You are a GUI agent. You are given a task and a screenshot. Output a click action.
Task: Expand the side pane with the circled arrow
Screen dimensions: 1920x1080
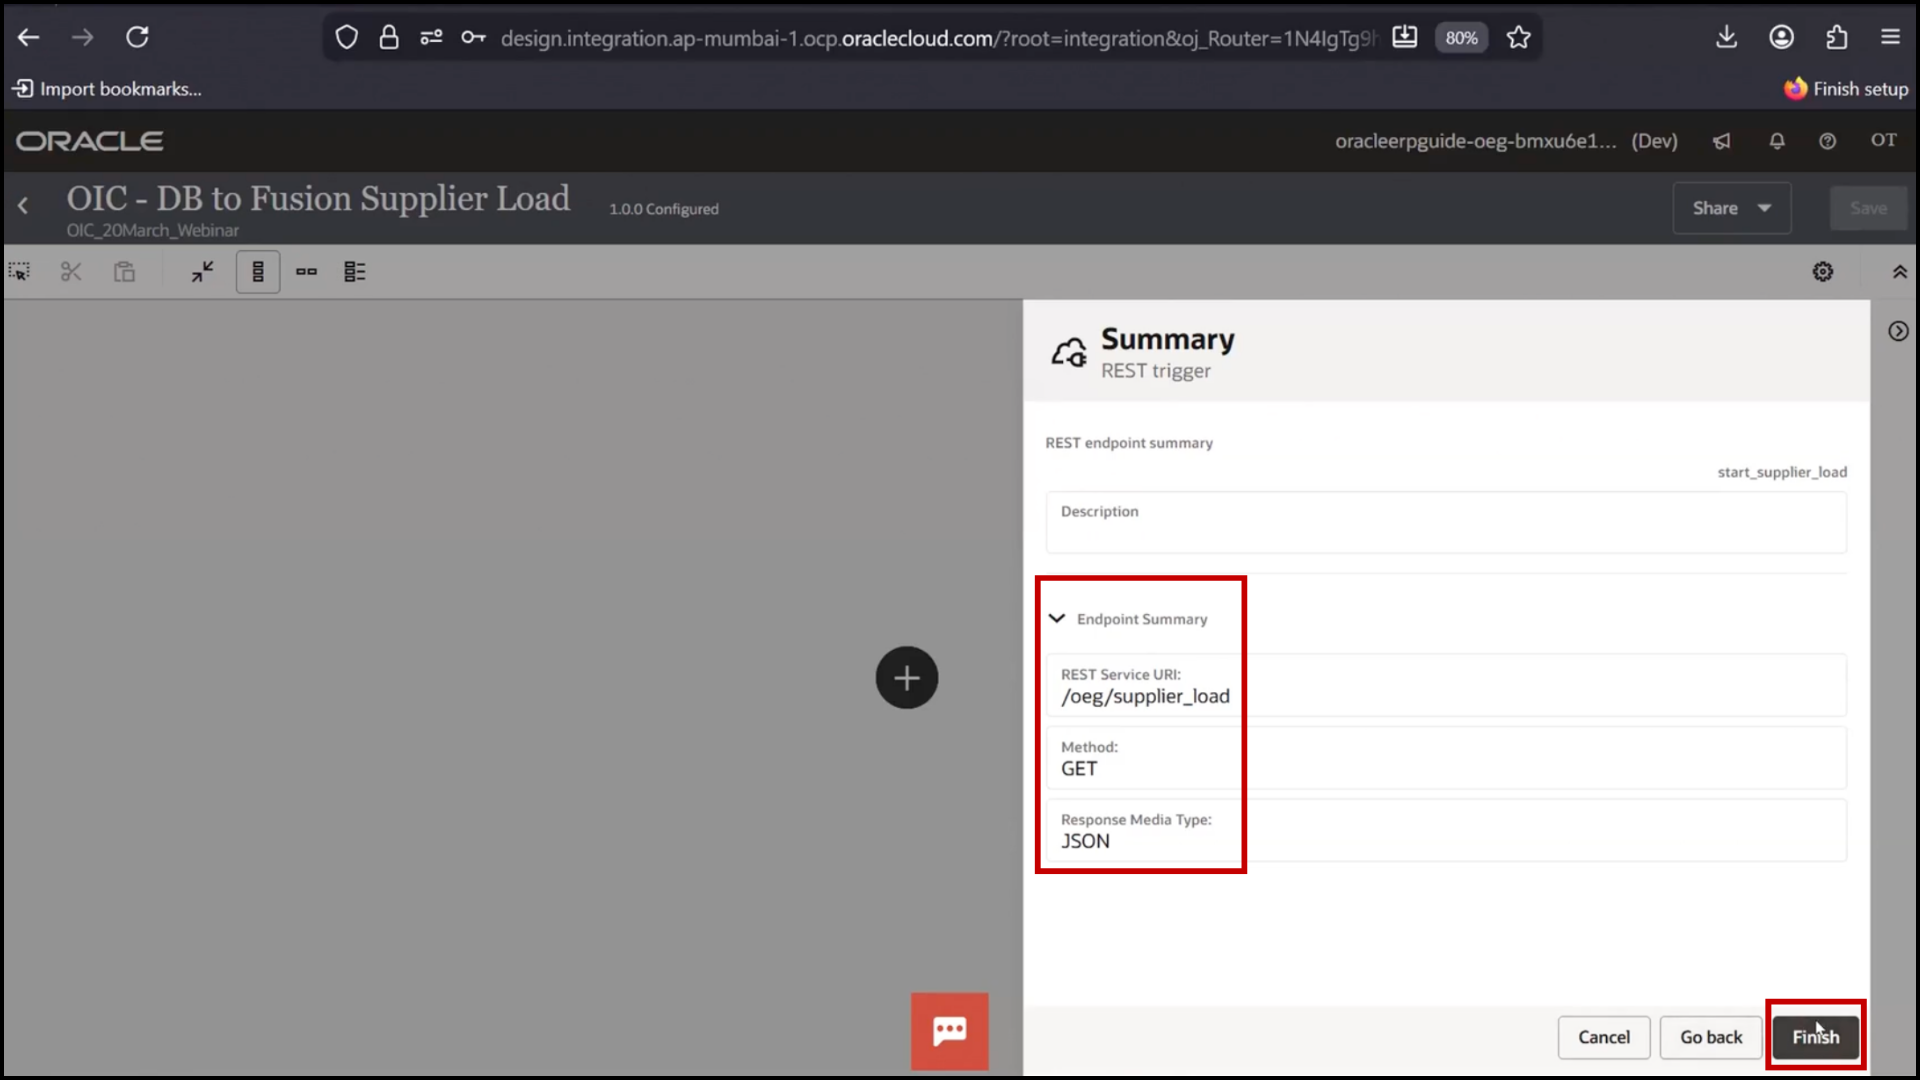pyautogui.click(x=1898, y=331)
